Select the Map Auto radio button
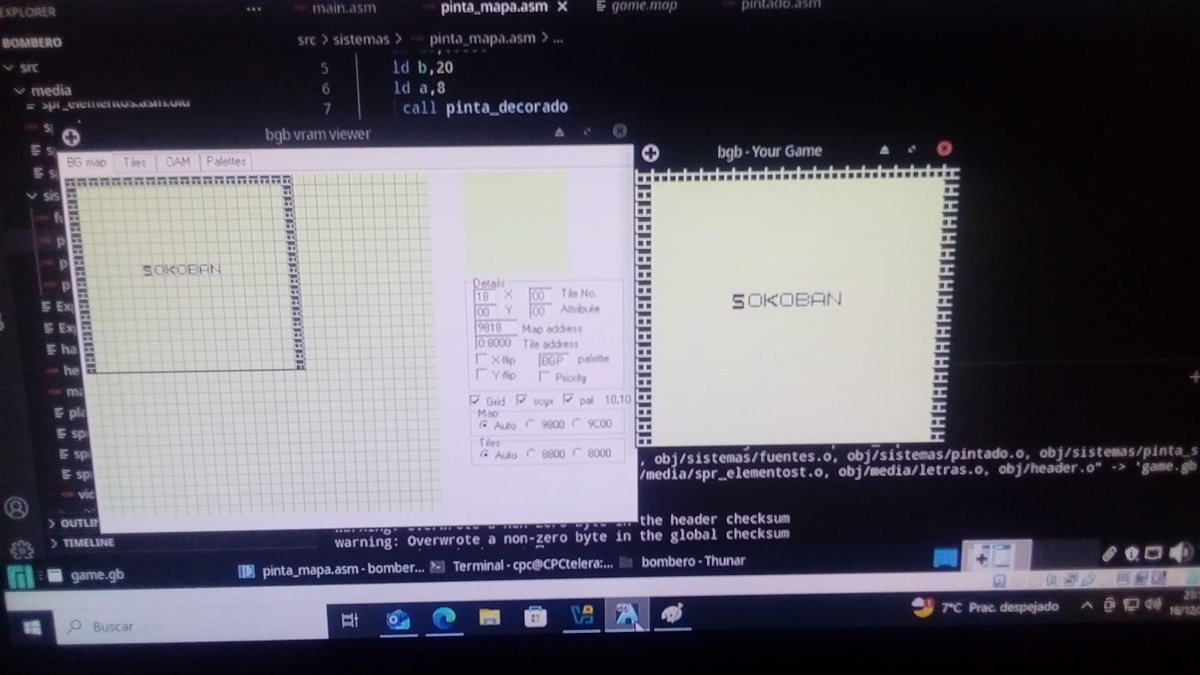This screenshot has width=1200, height=675. point(485,425)
